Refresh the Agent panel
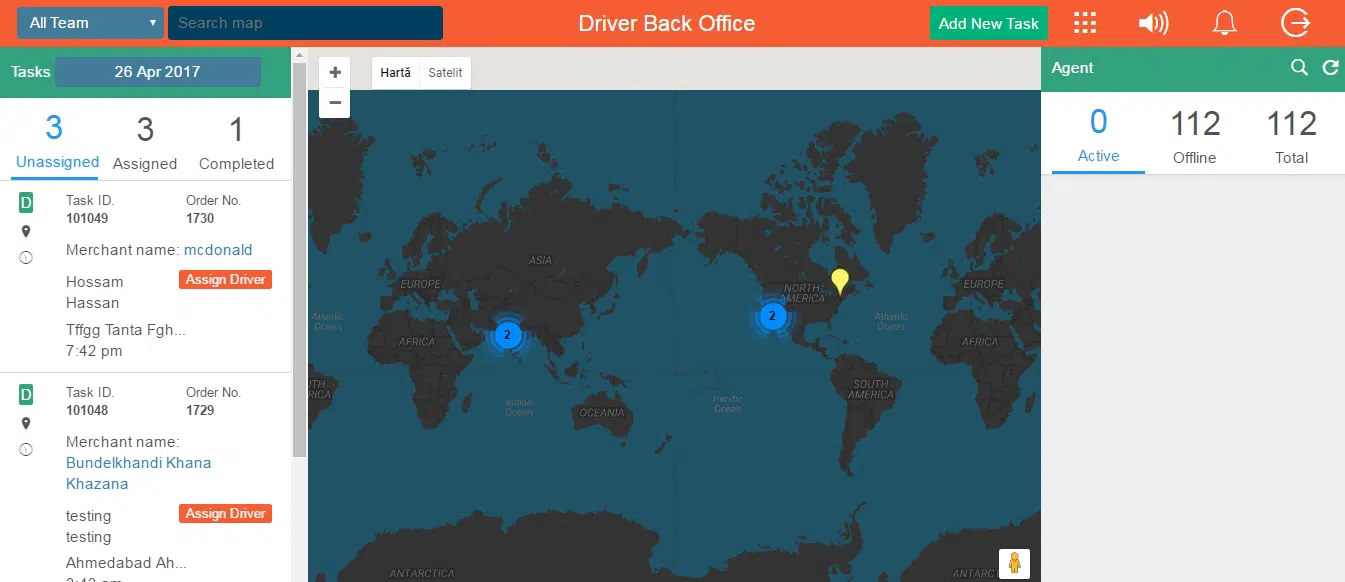Viewport: 1345px width, 582px height. pyautogui.click(x=1330, y=67)
